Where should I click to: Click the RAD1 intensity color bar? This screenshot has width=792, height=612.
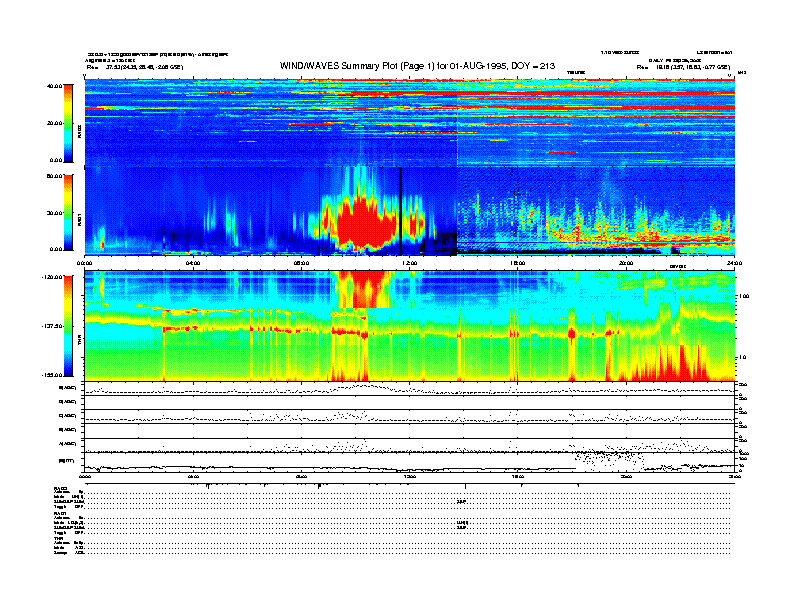pos(68,212)
